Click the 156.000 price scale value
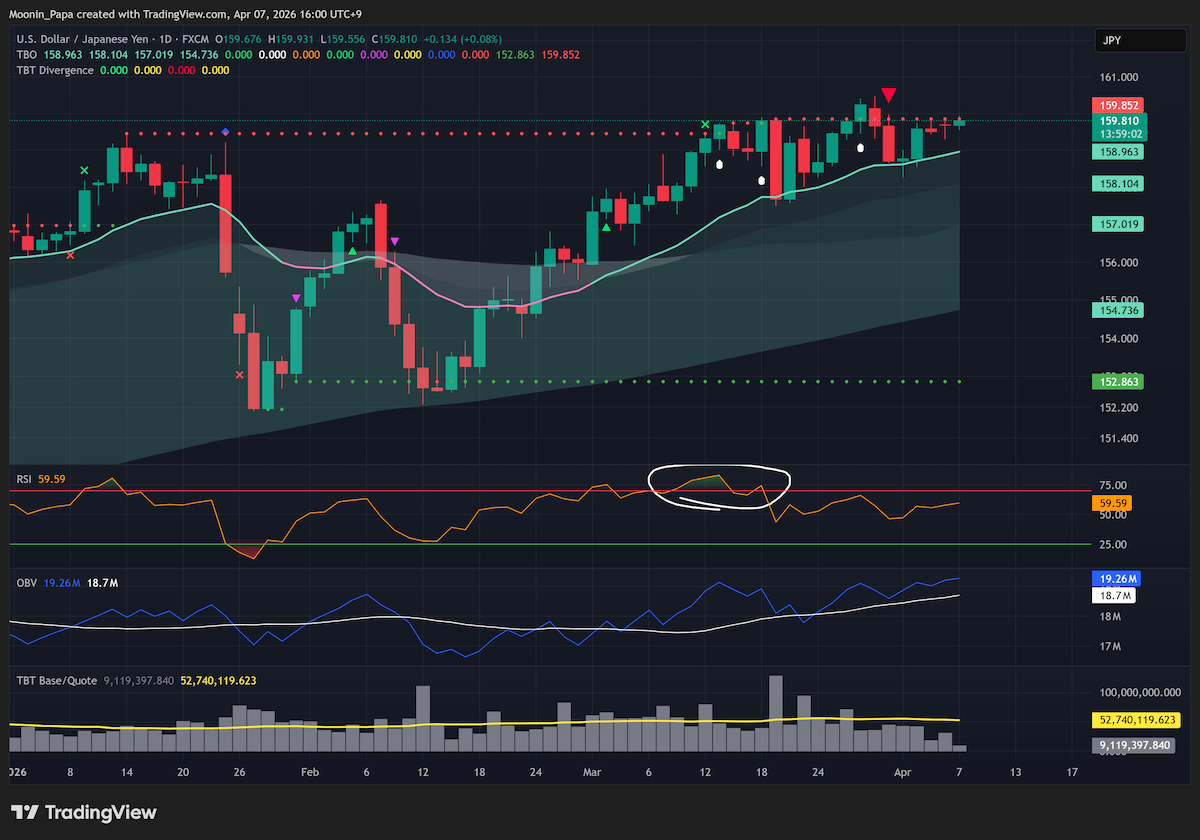Screen dimensions: 1200x840 1120,263
